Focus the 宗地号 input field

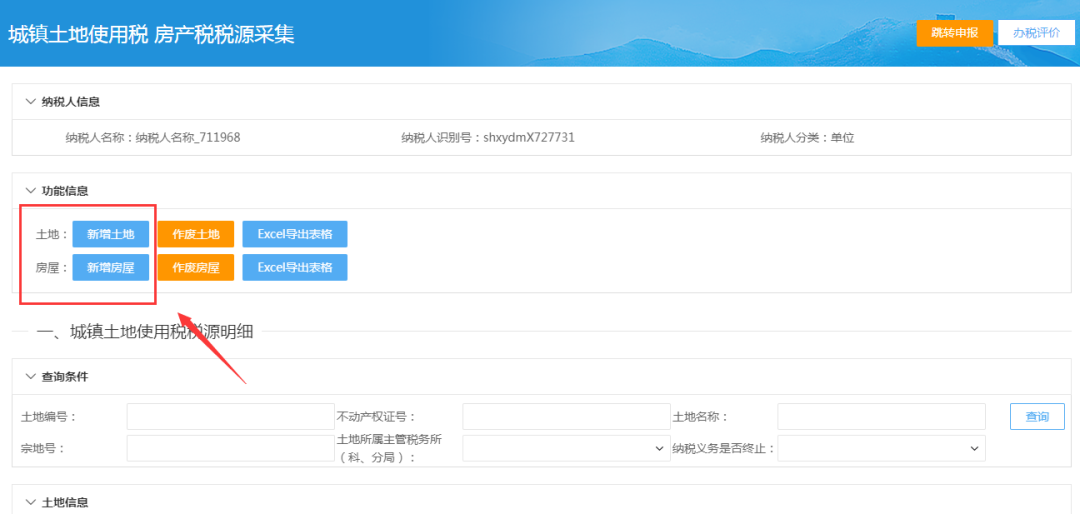231,449
